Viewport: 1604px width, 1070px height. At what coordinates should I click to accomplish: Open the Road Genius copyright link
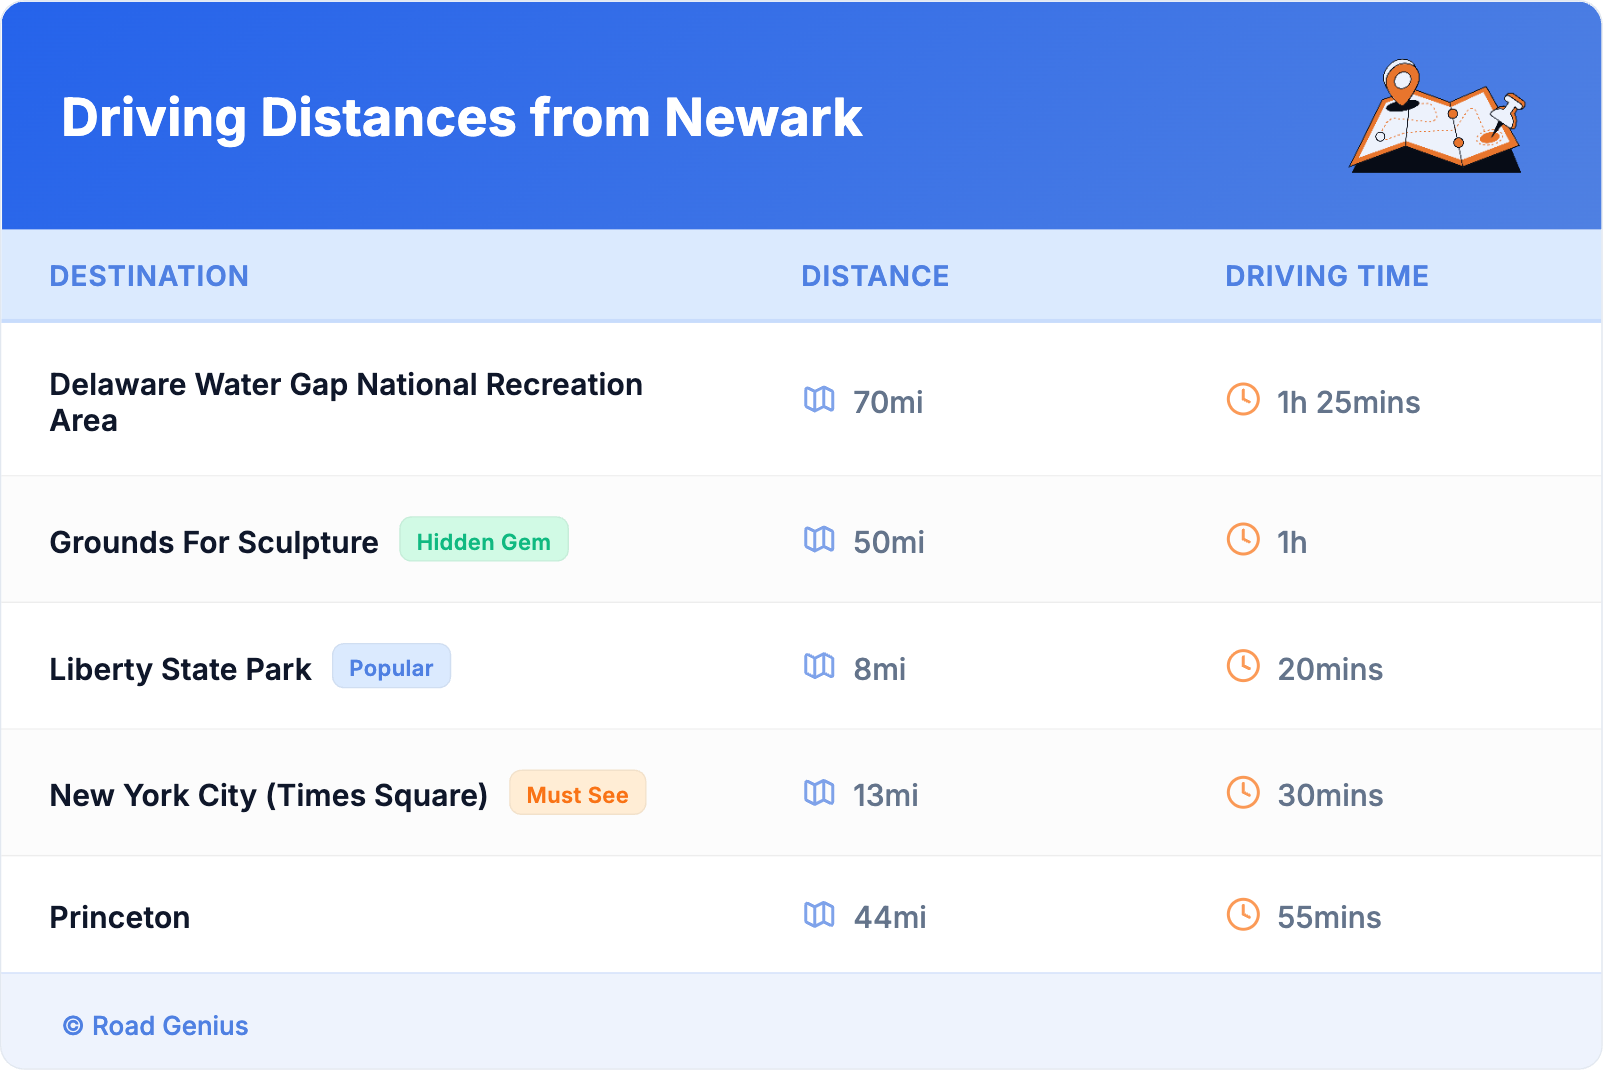tap(156, 1026)
